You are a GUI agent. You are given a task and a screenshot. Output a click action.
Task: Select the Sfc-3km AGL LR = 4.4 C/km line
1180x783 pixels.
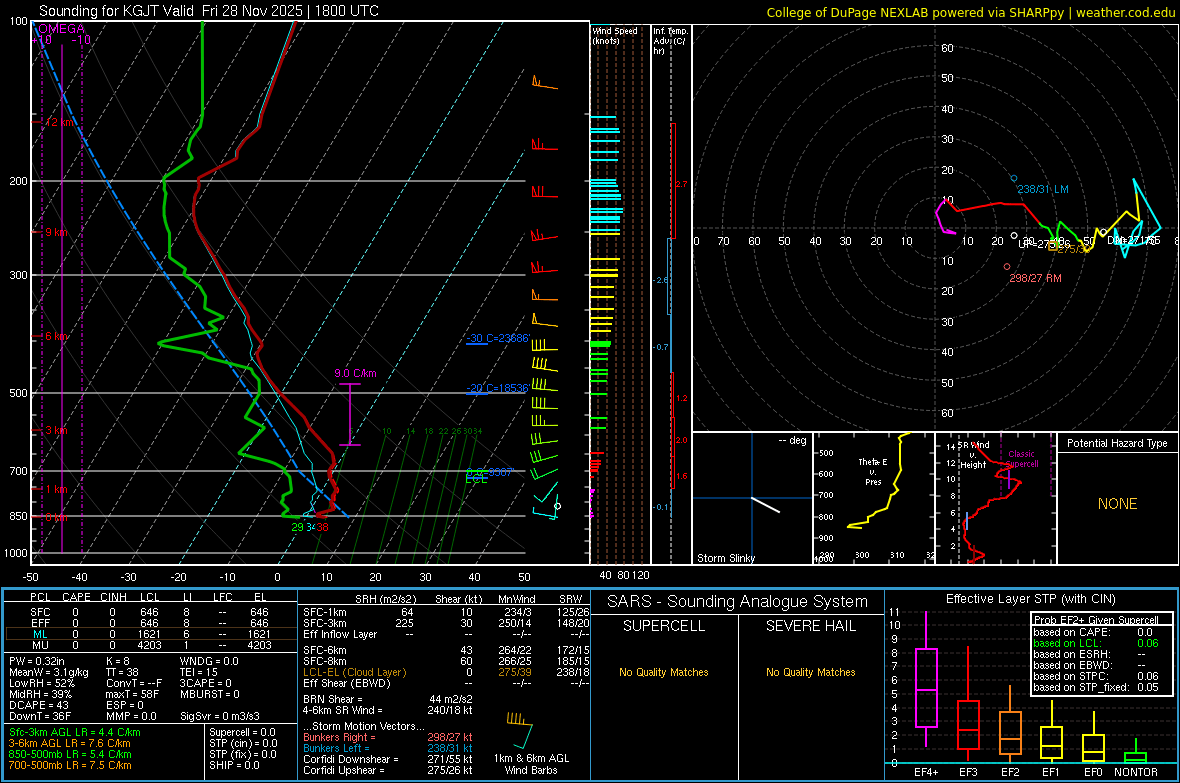(75, 732)
